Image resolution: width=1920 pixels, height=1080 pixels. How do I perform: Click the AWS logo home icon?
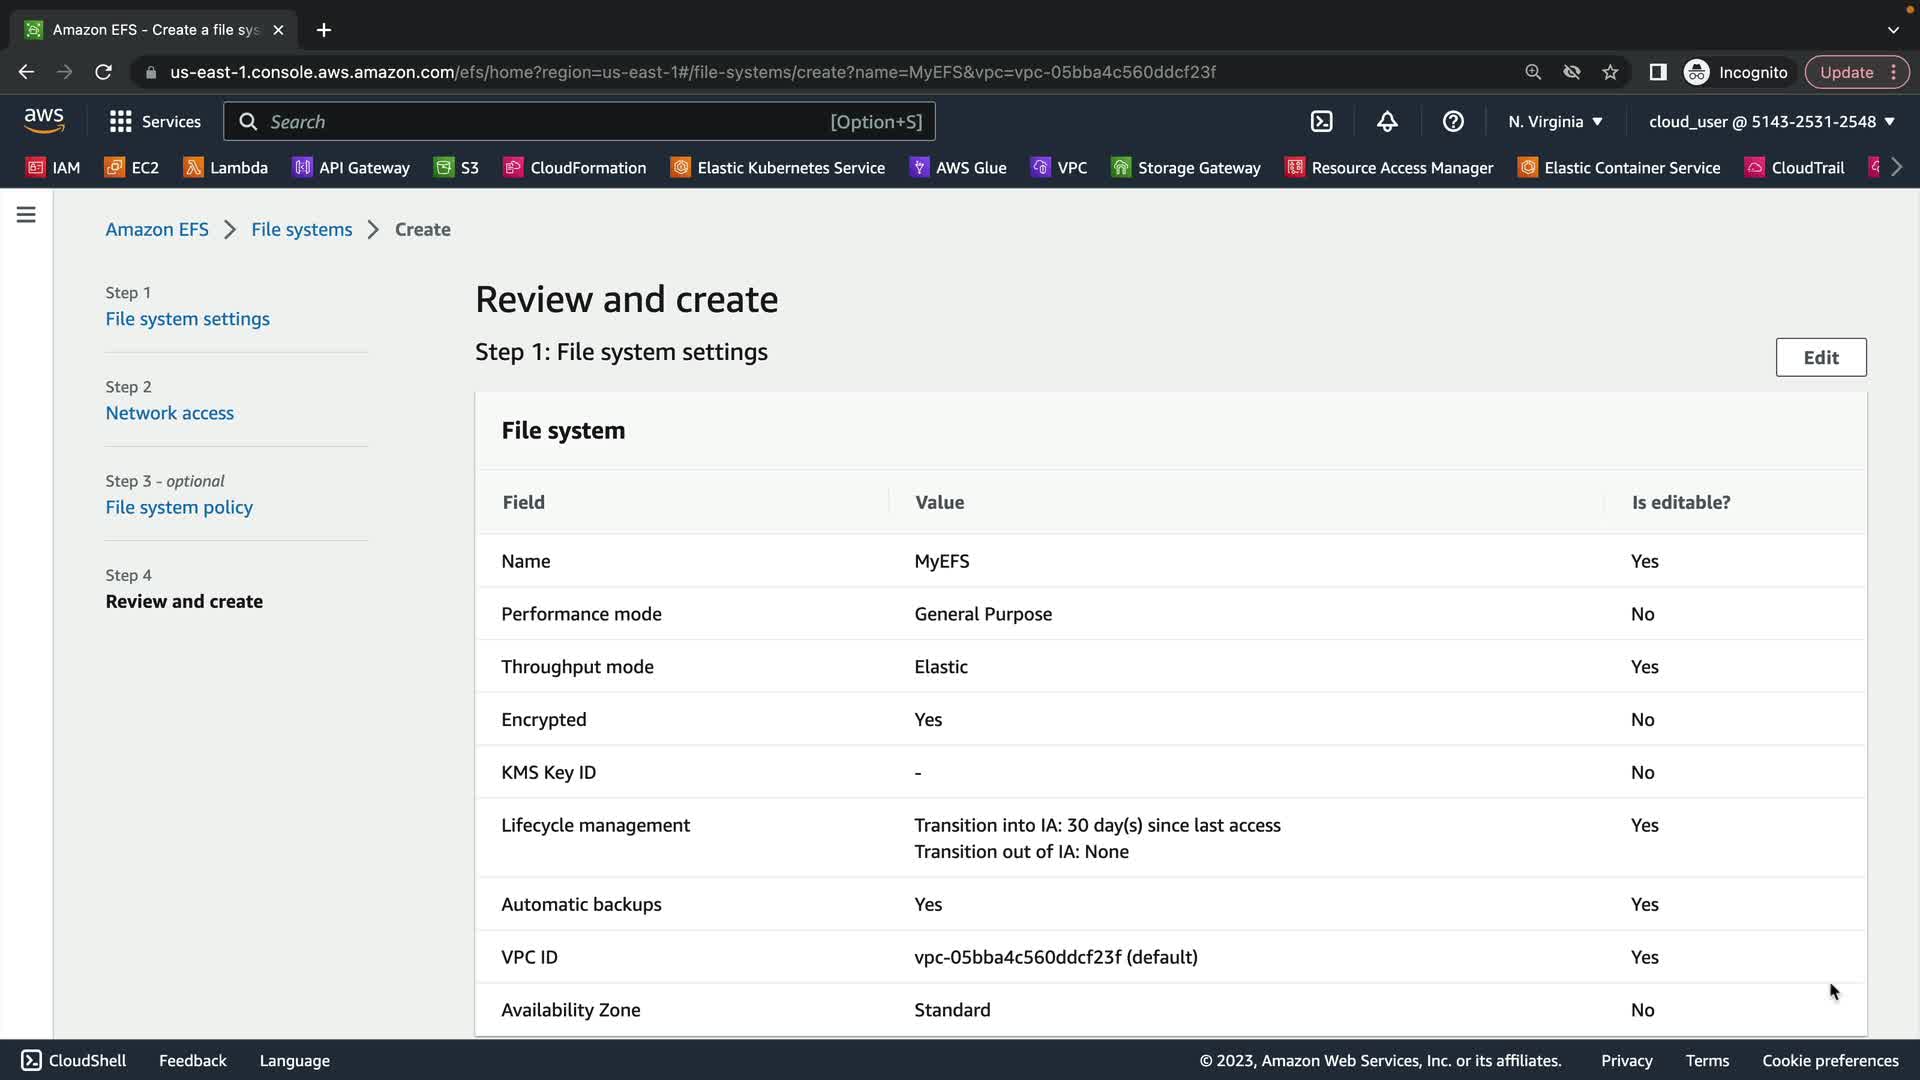[x=44, y=121]
